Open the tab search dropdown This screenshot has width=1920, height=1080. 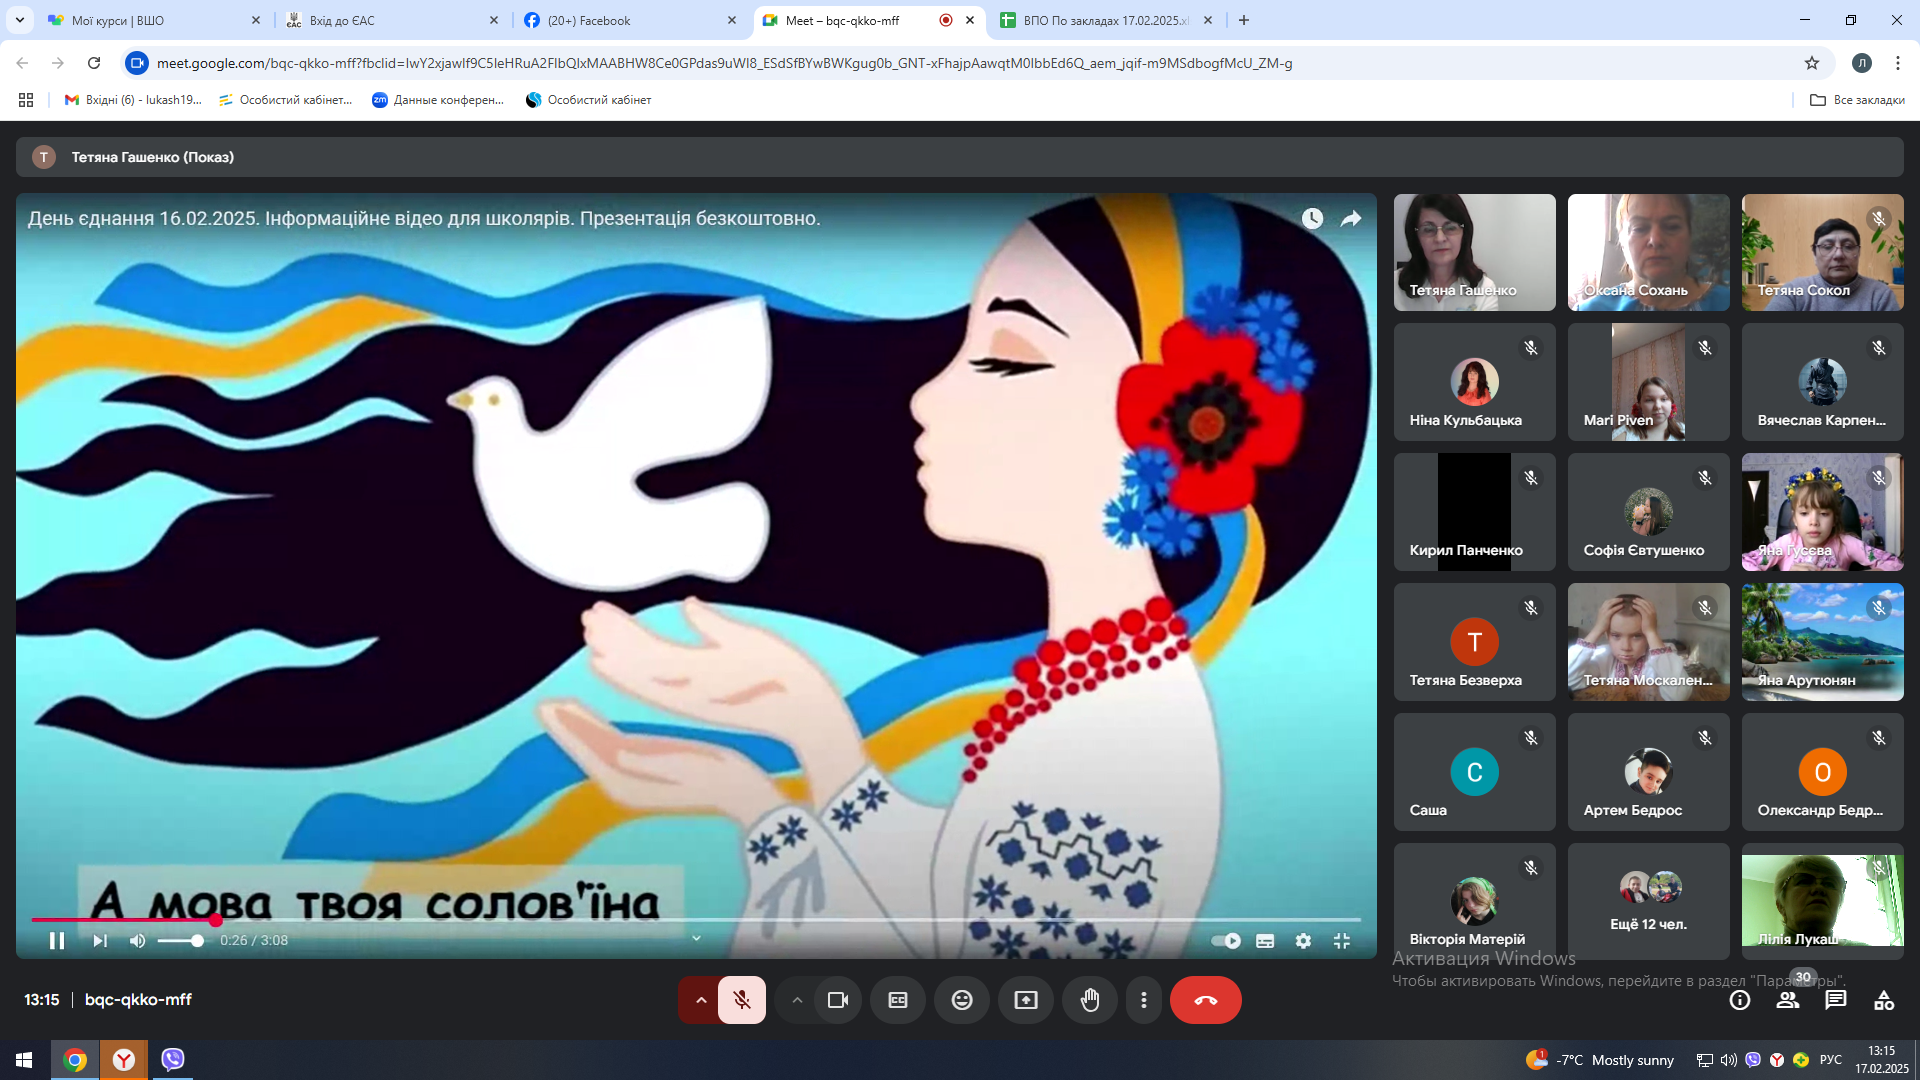coord(20,20)
